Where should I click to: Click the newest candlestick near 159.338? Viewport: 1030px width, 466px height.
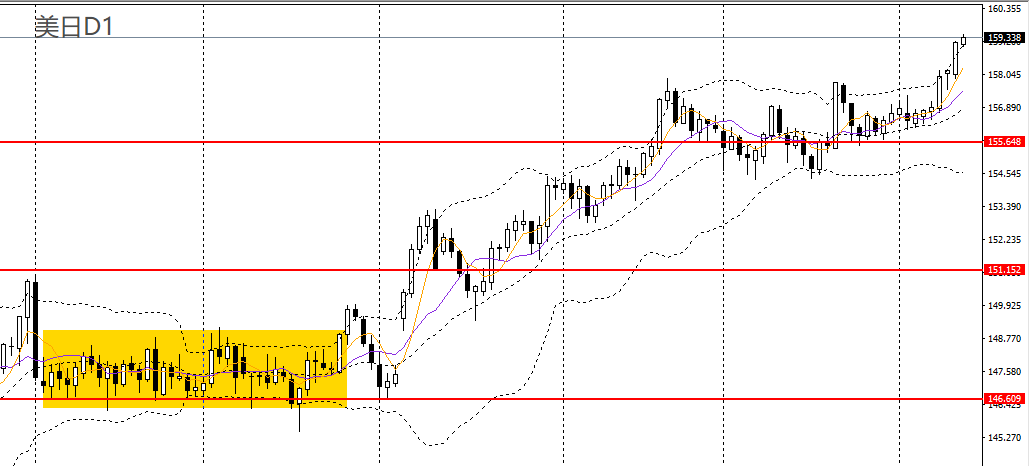click(x=963, y=40)
